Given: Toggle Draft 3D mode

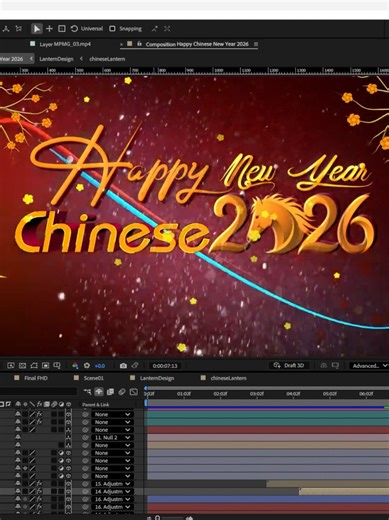Looking at the screenshot, I should tap(289, 365).
